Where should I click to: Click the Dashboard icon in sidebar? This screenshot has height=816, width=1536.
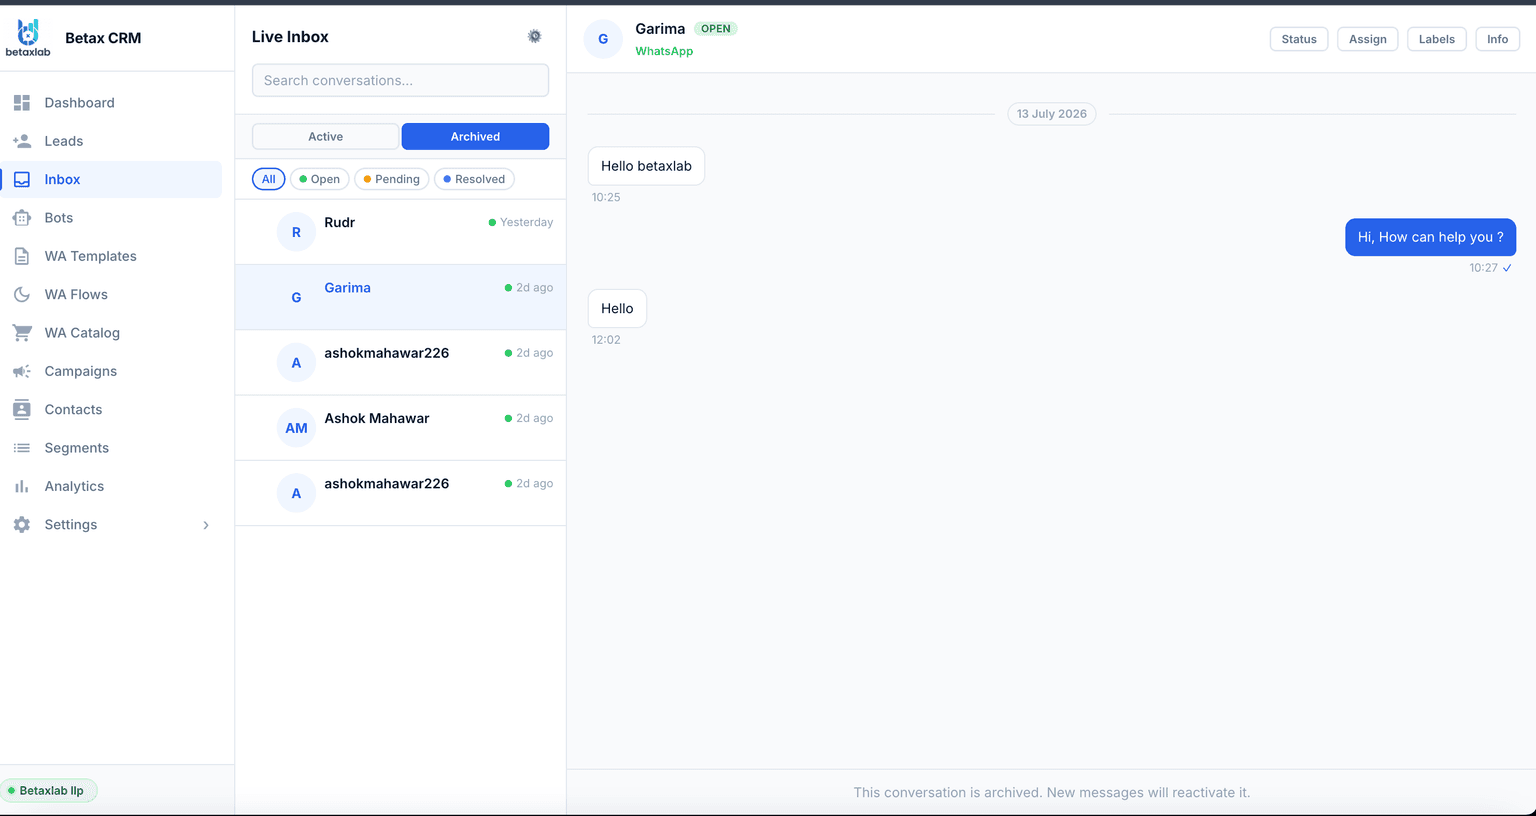(x=22, y=103)
